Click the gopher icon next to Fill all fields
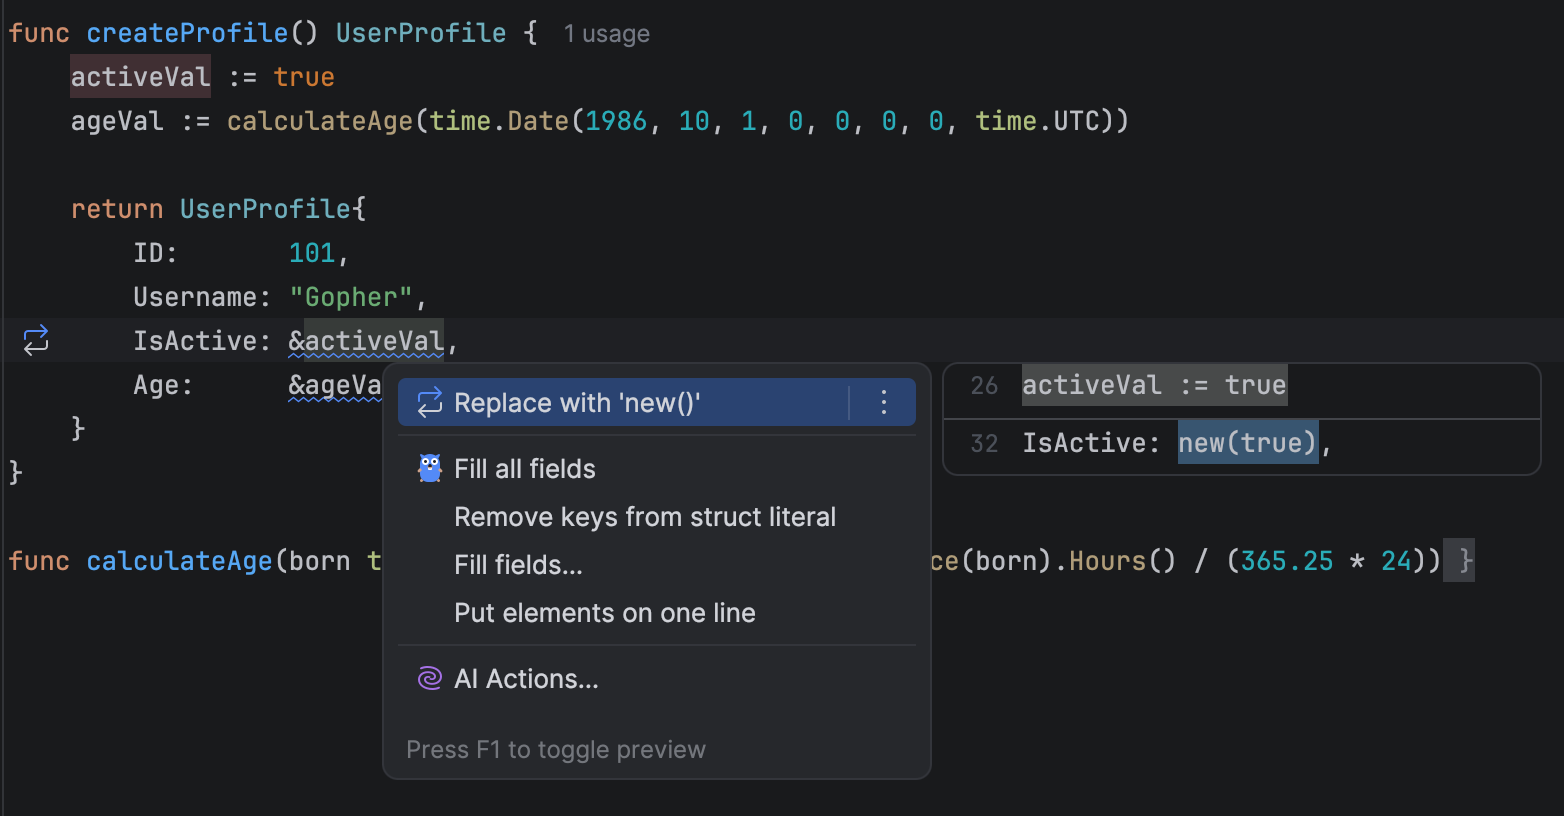This screenshot has width=1564, height=816. click(429, 469)
